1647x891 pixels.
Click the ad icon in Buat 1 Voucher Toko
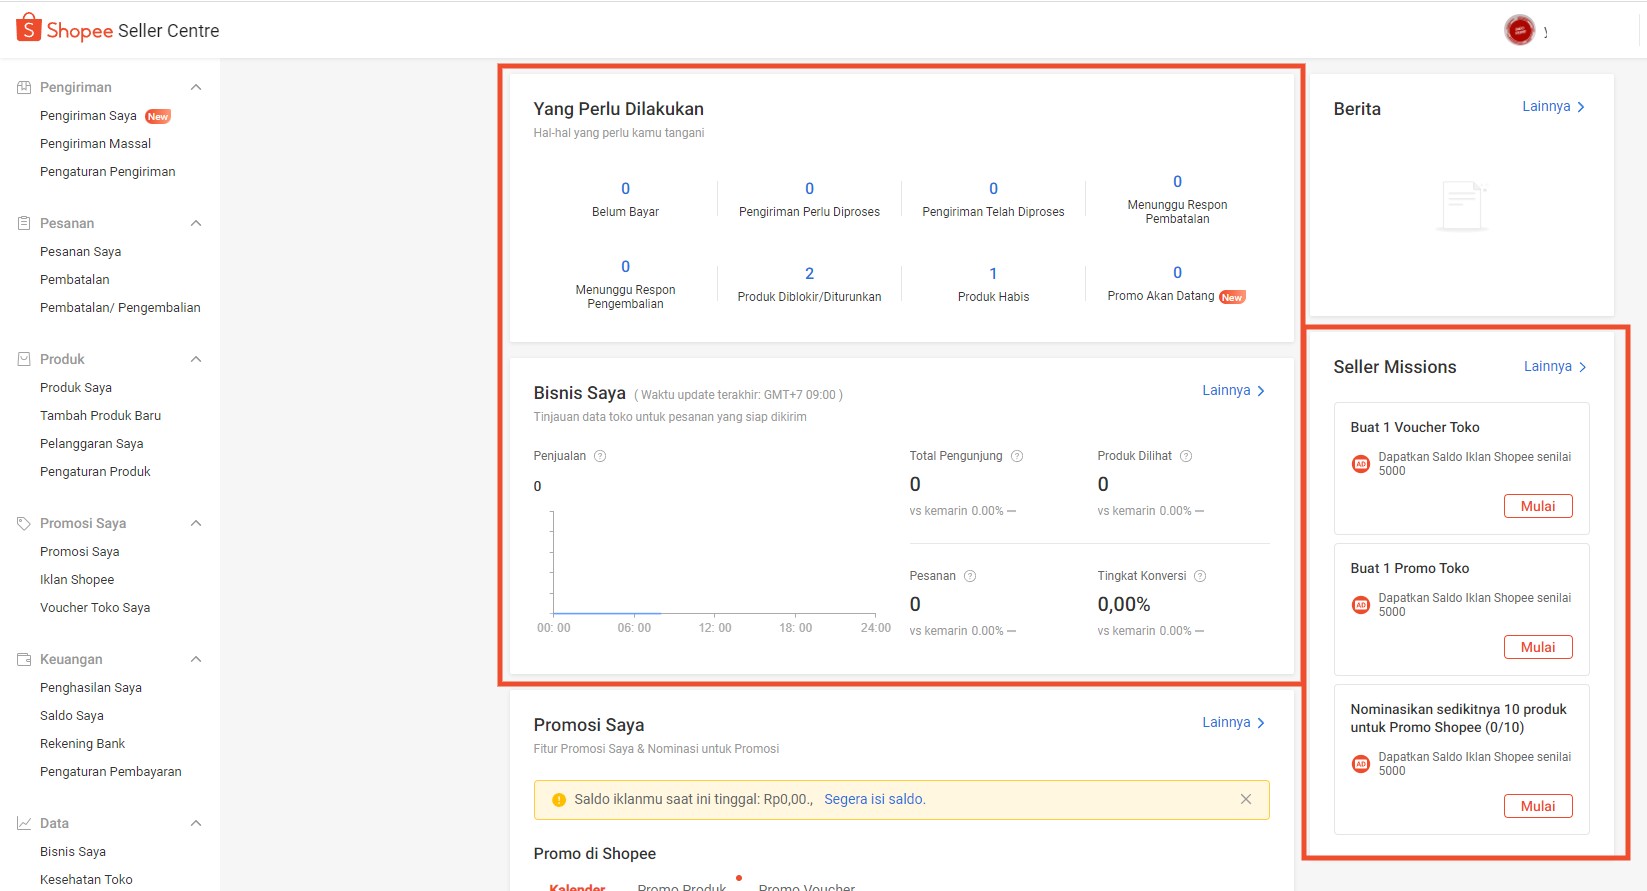point(1361,464)
